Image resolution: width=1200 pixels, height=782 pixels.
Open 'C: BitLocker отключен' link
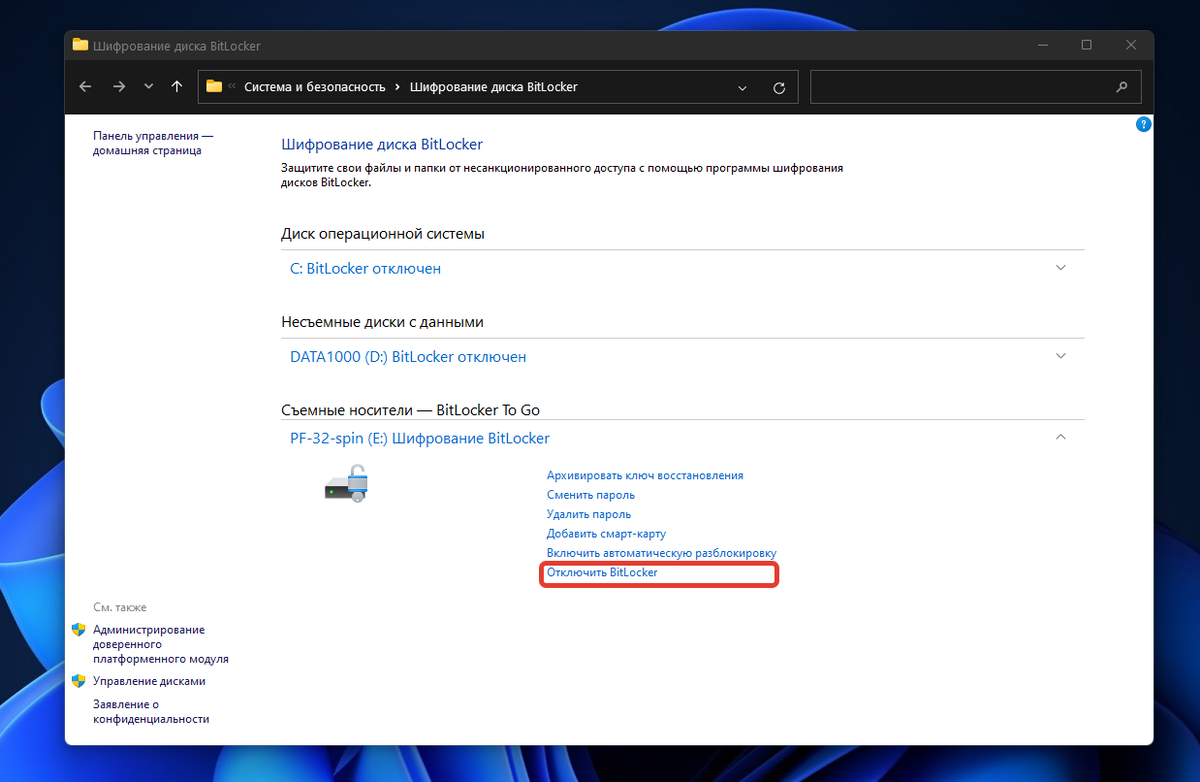[x=365, y=268]
